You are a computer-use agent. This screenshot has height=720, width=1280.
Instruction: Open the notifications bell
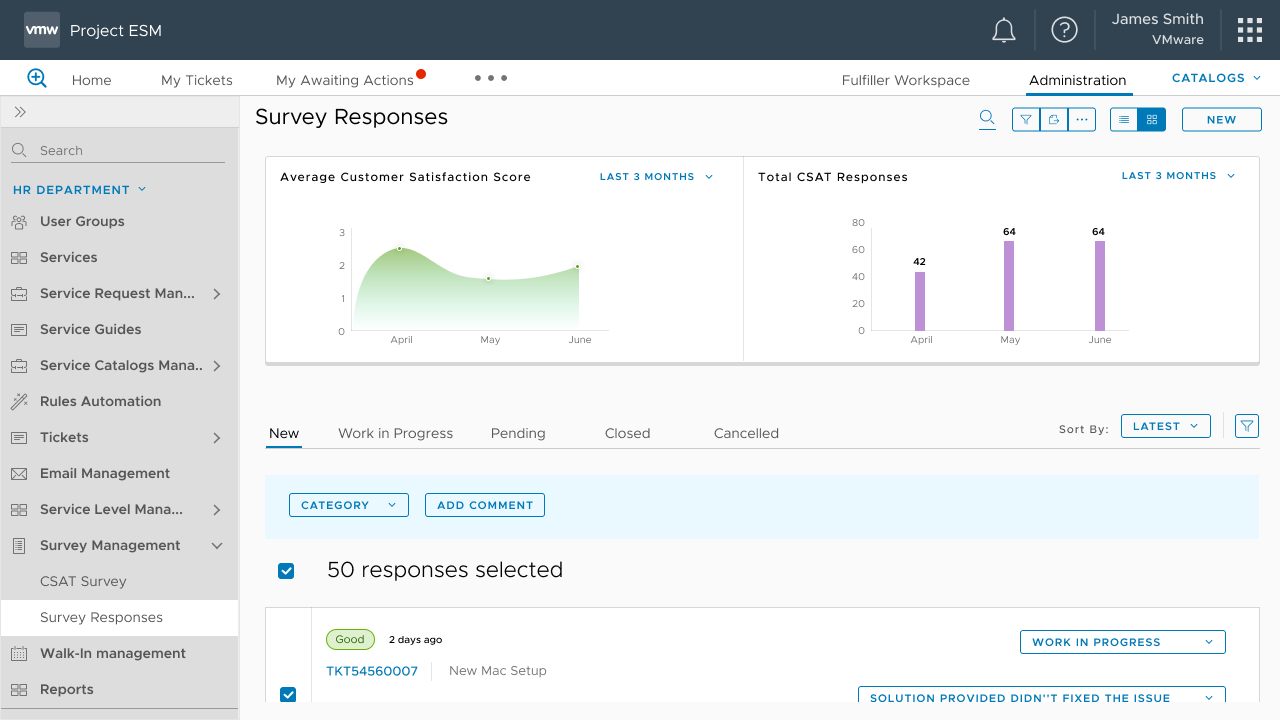click(1003, 31)
